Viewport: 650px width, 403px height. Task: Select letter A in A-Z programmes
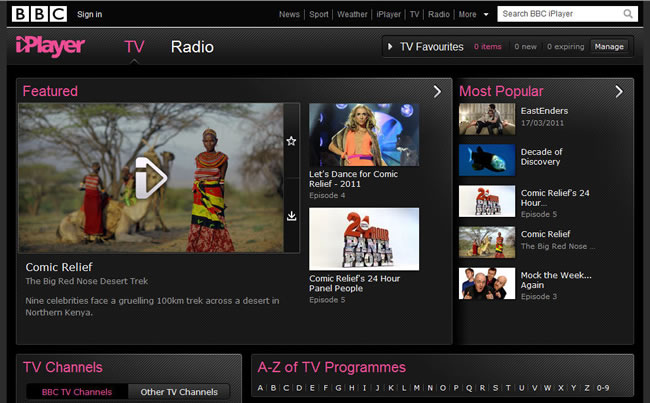tap(260, 388)
